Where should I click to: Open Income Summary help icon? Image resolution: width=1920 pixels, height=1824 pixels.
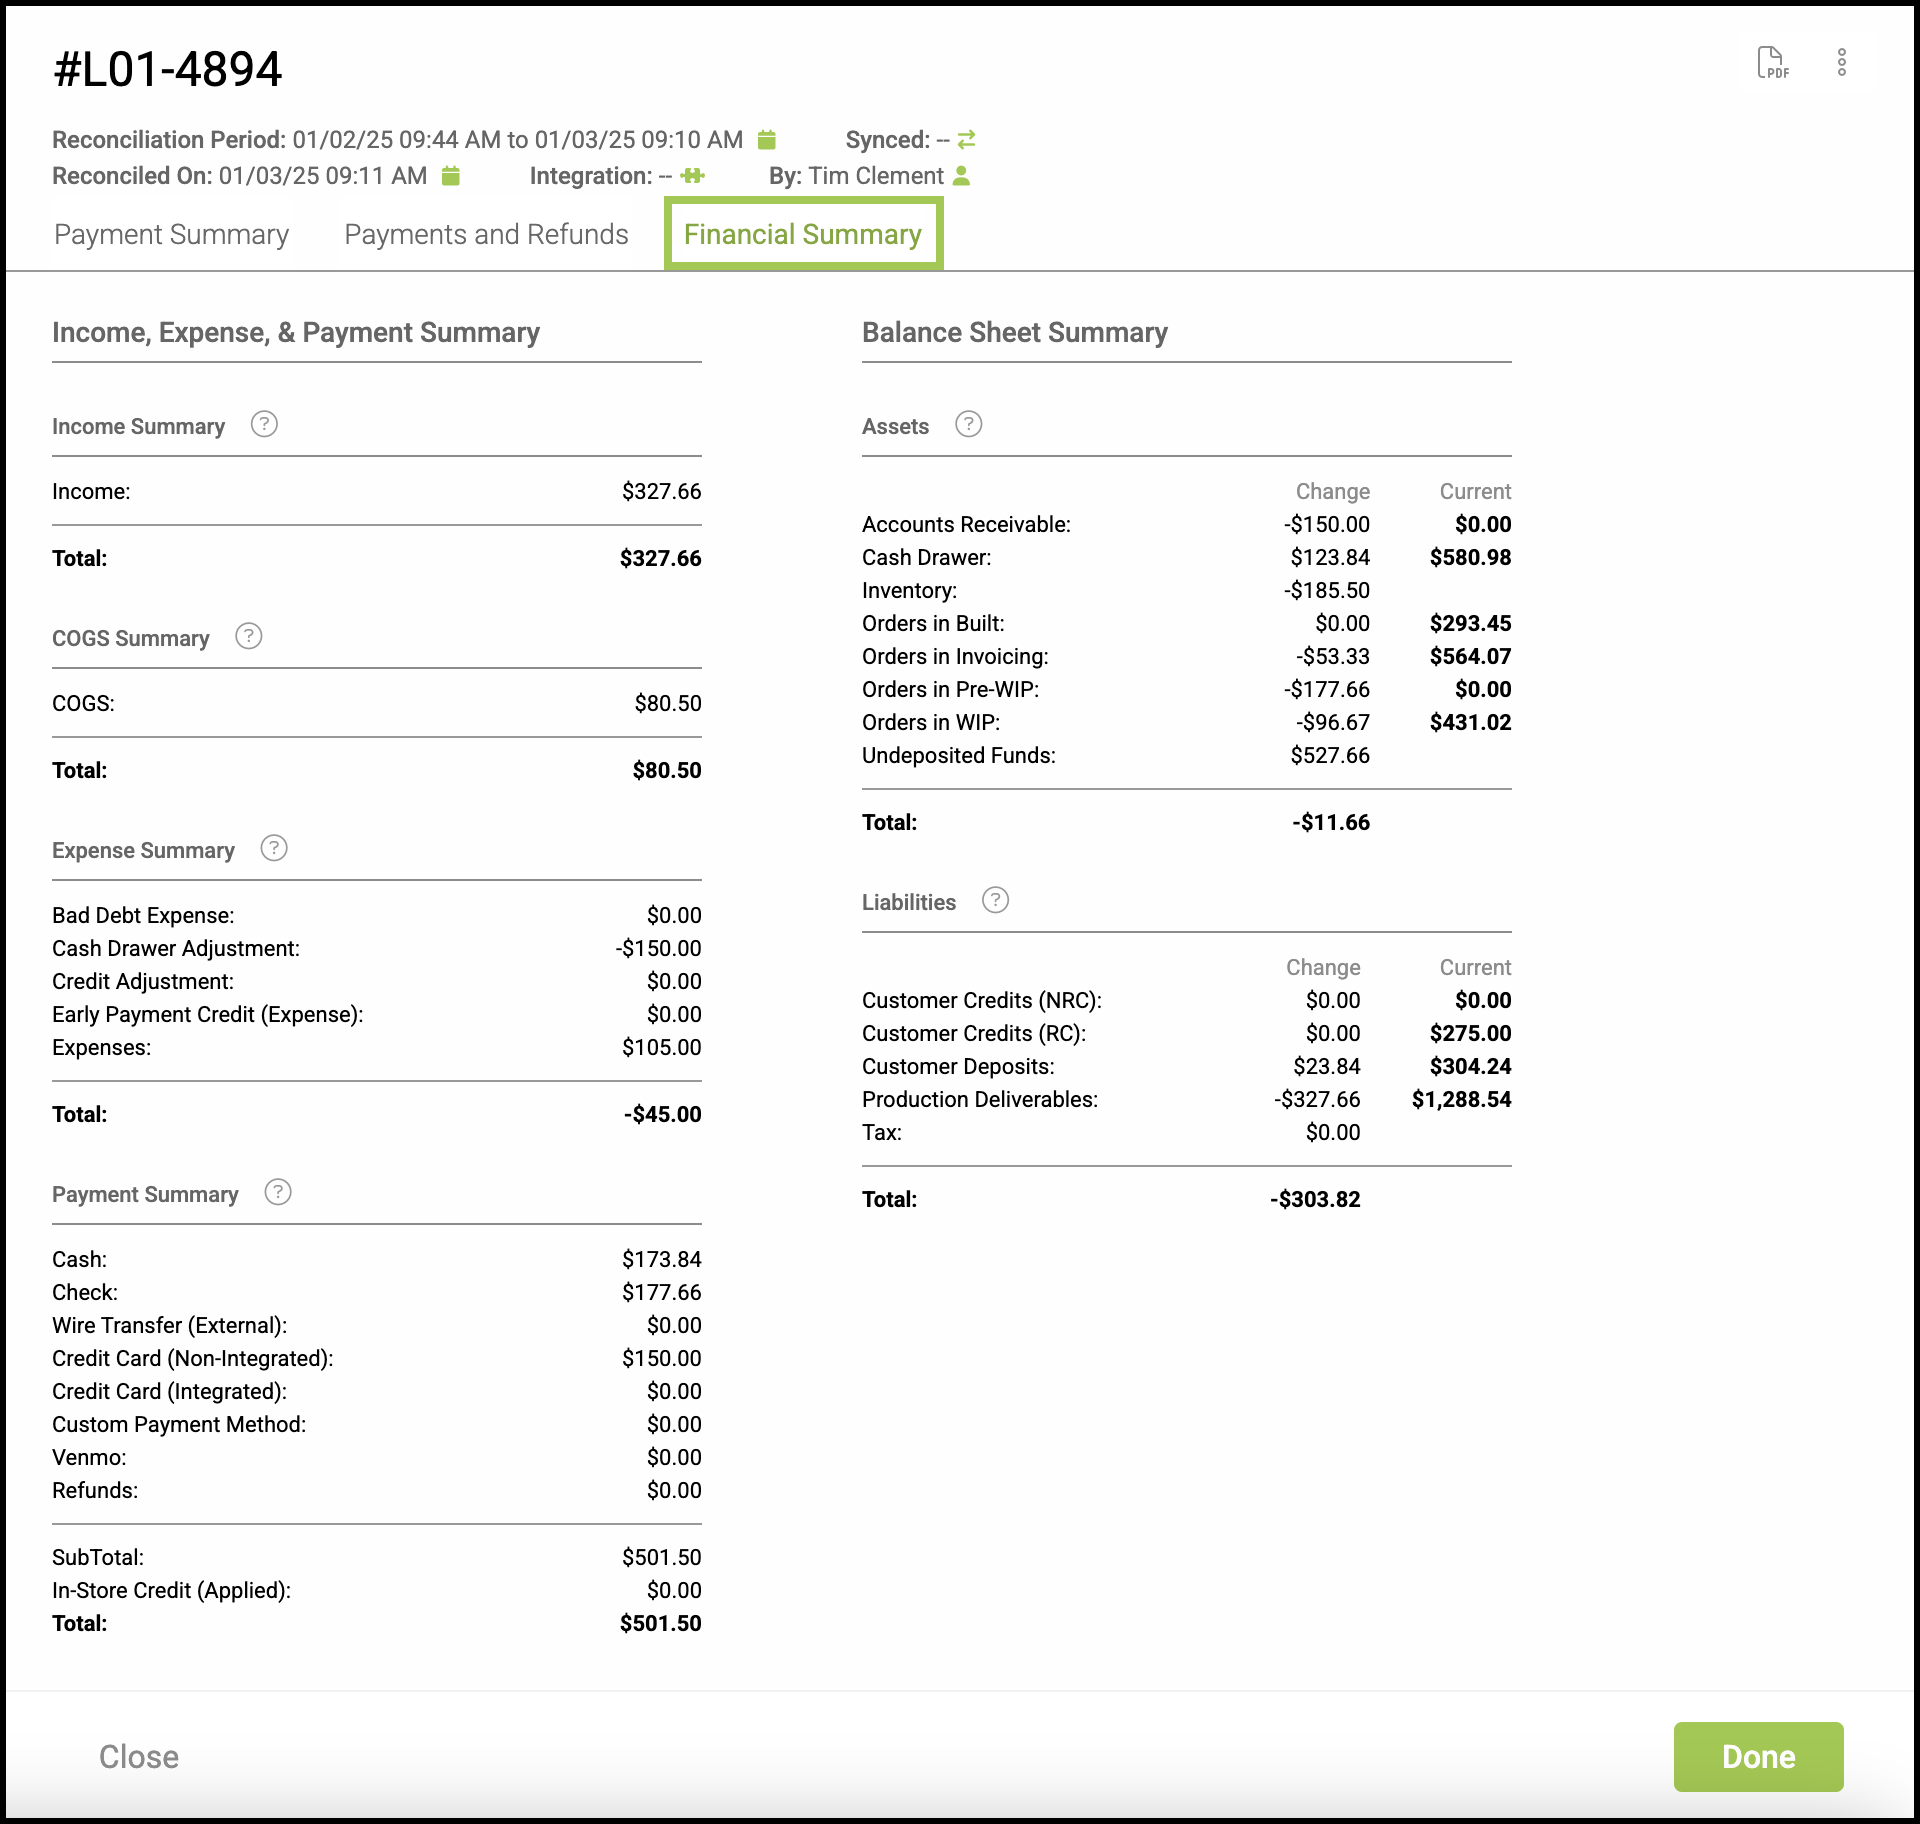(x=264, y=425)
